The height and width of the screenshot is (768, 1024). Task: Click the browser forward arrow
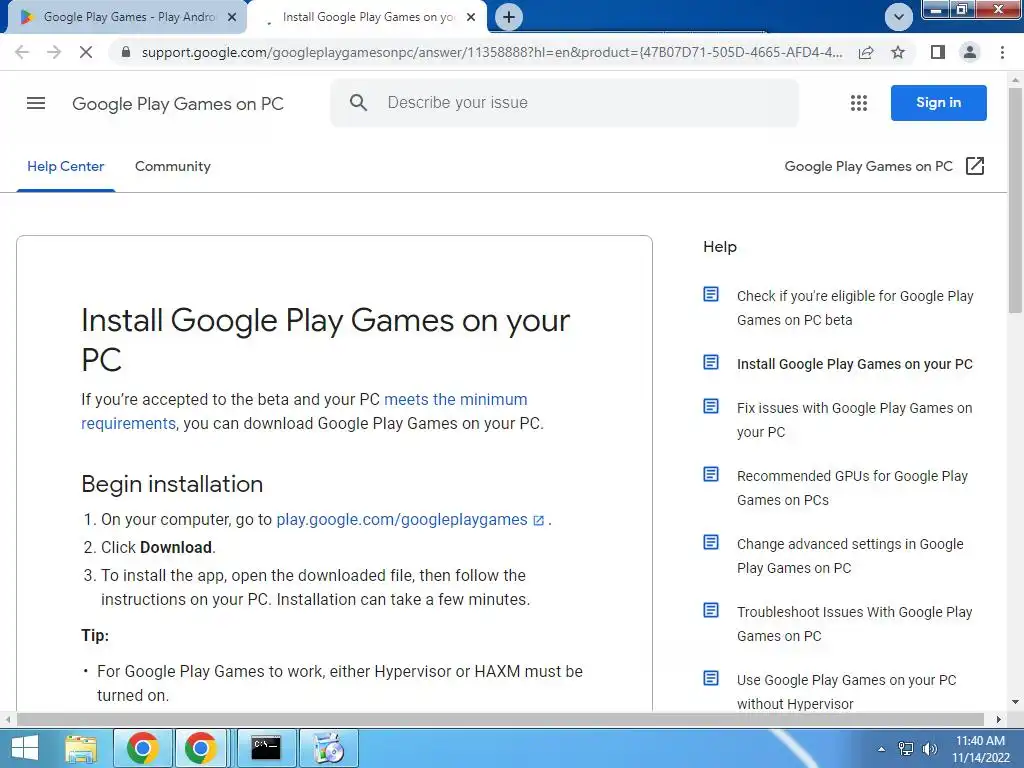[x=54, y=52]
